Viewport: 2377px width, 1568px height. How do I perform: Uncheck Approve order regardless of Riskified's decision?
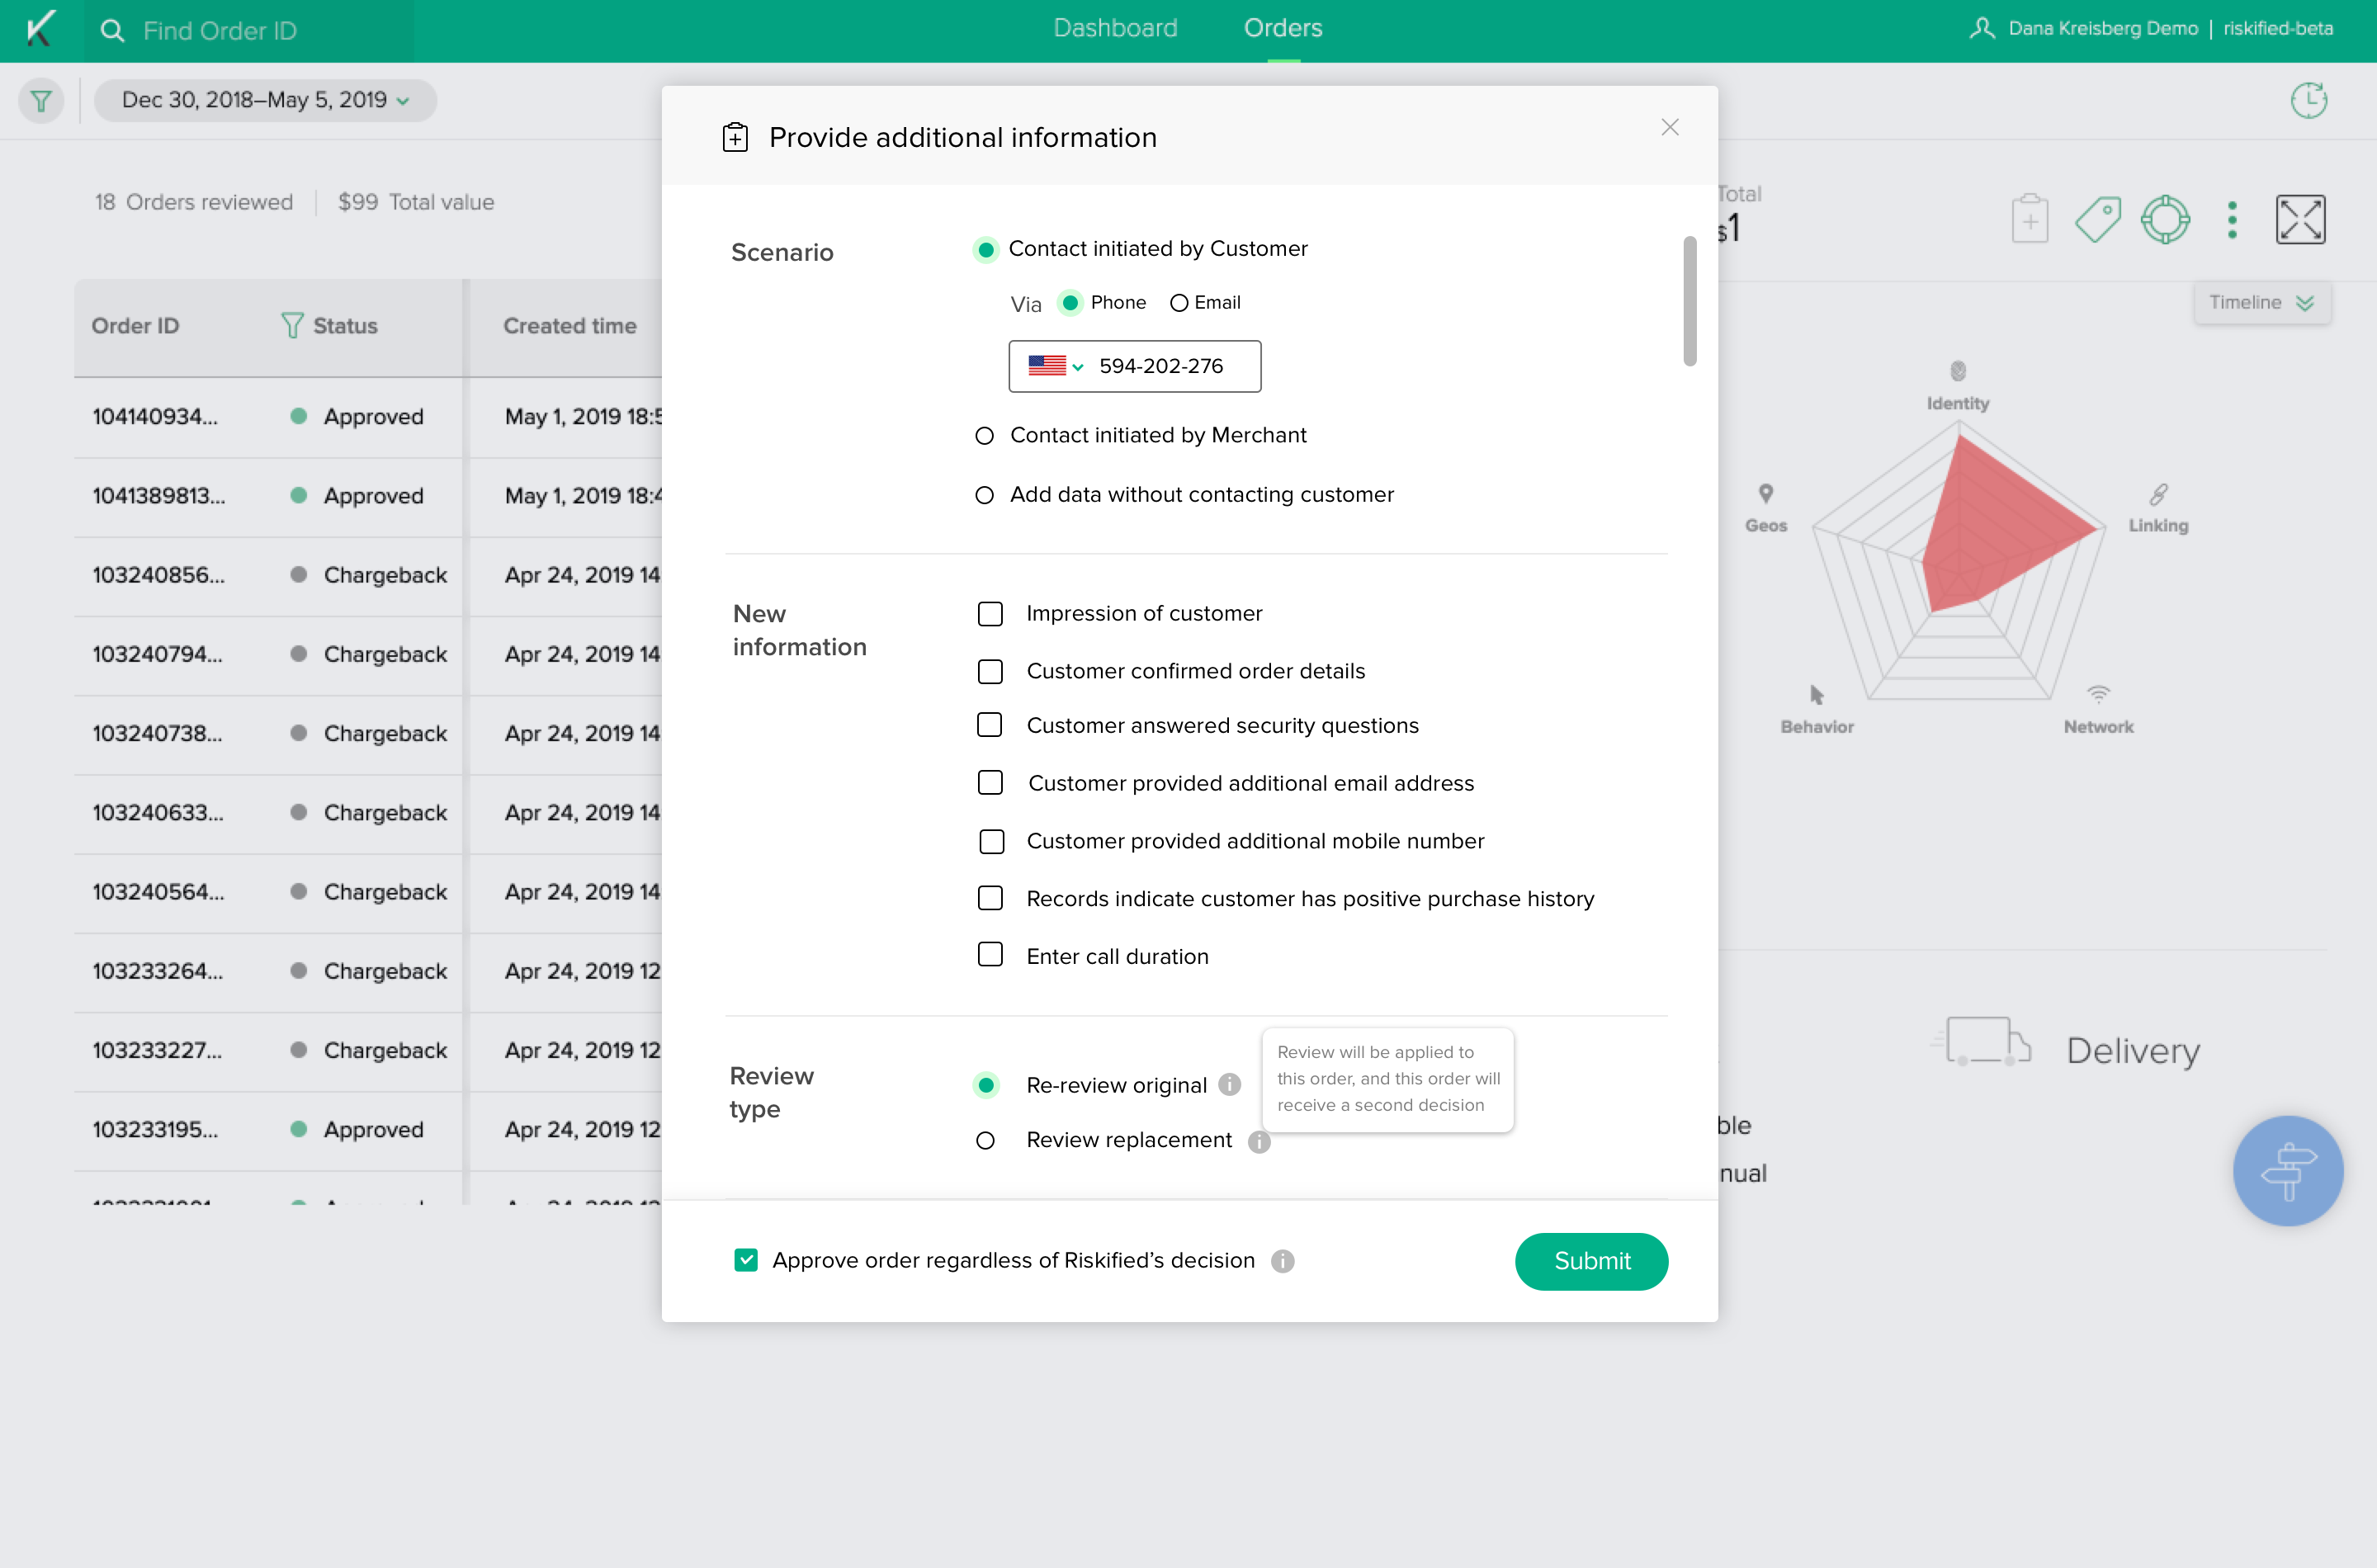click(x=745, y=1260)
